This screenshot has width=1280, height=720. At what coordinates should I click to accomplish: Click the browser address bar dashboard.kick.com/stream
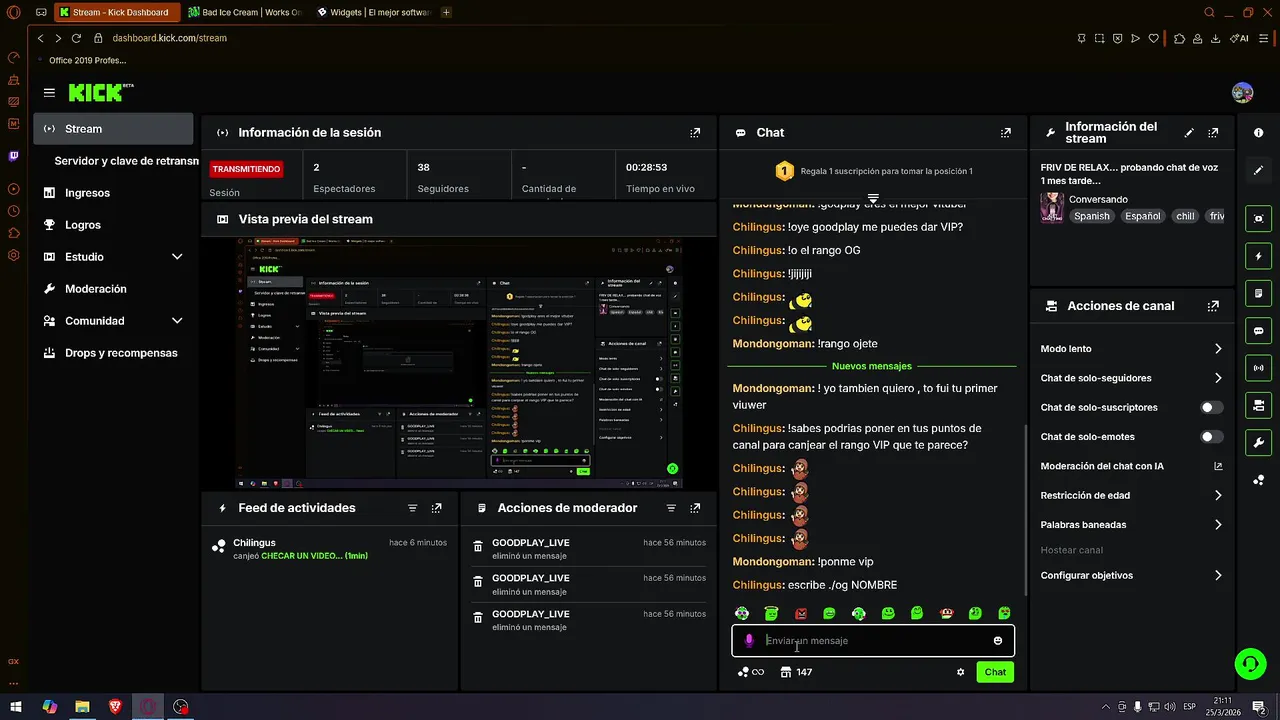click(169, 38)
